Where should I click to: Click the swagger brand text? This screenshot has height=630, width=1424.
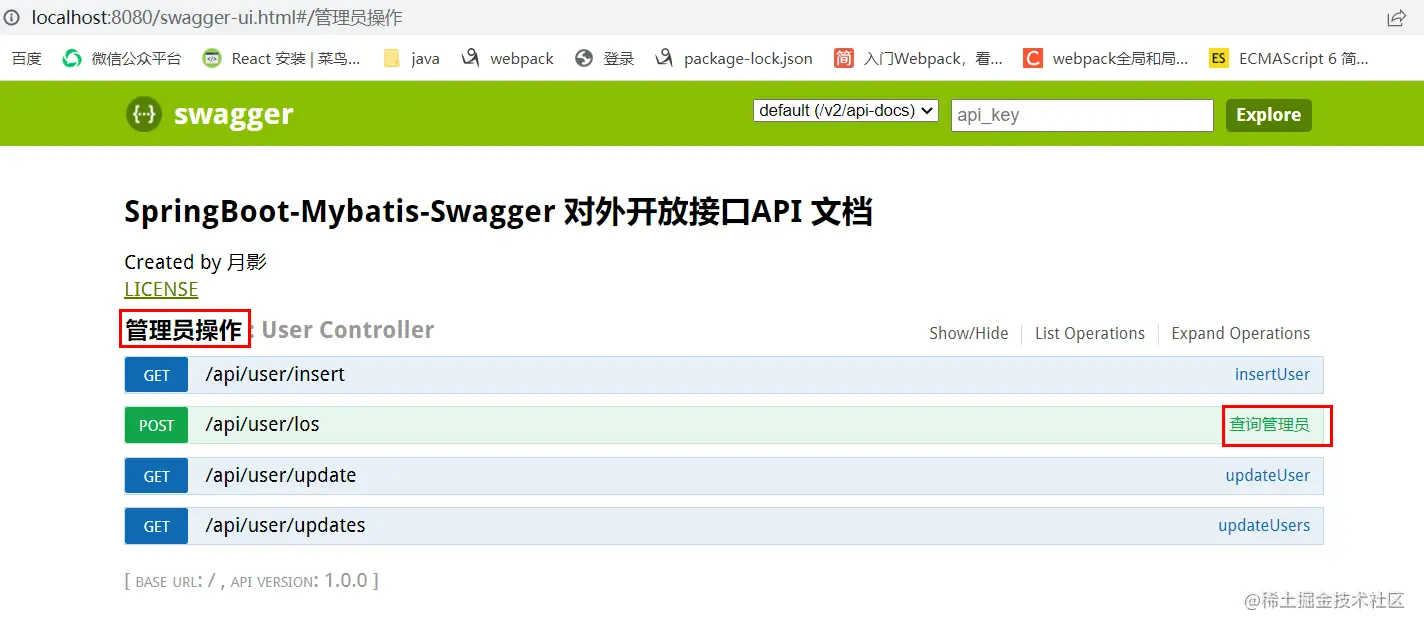coord(234,115)
